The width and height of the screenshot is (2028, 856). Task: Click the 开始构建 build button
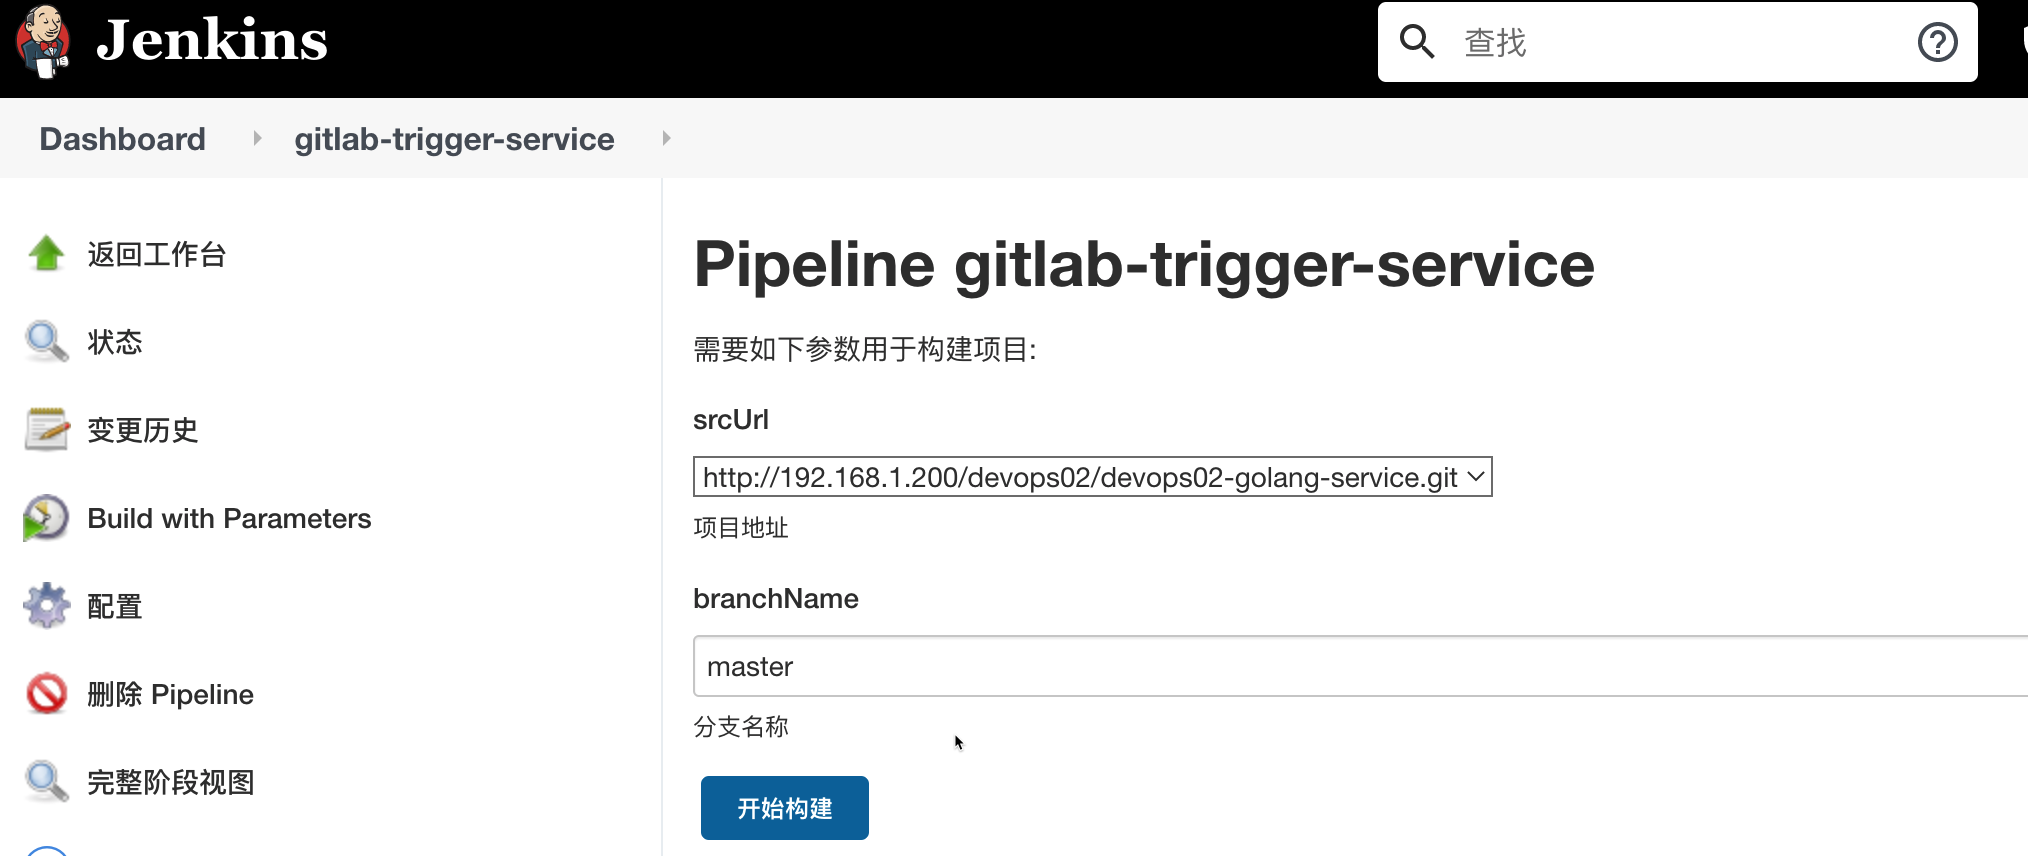(x=785, y=808)
